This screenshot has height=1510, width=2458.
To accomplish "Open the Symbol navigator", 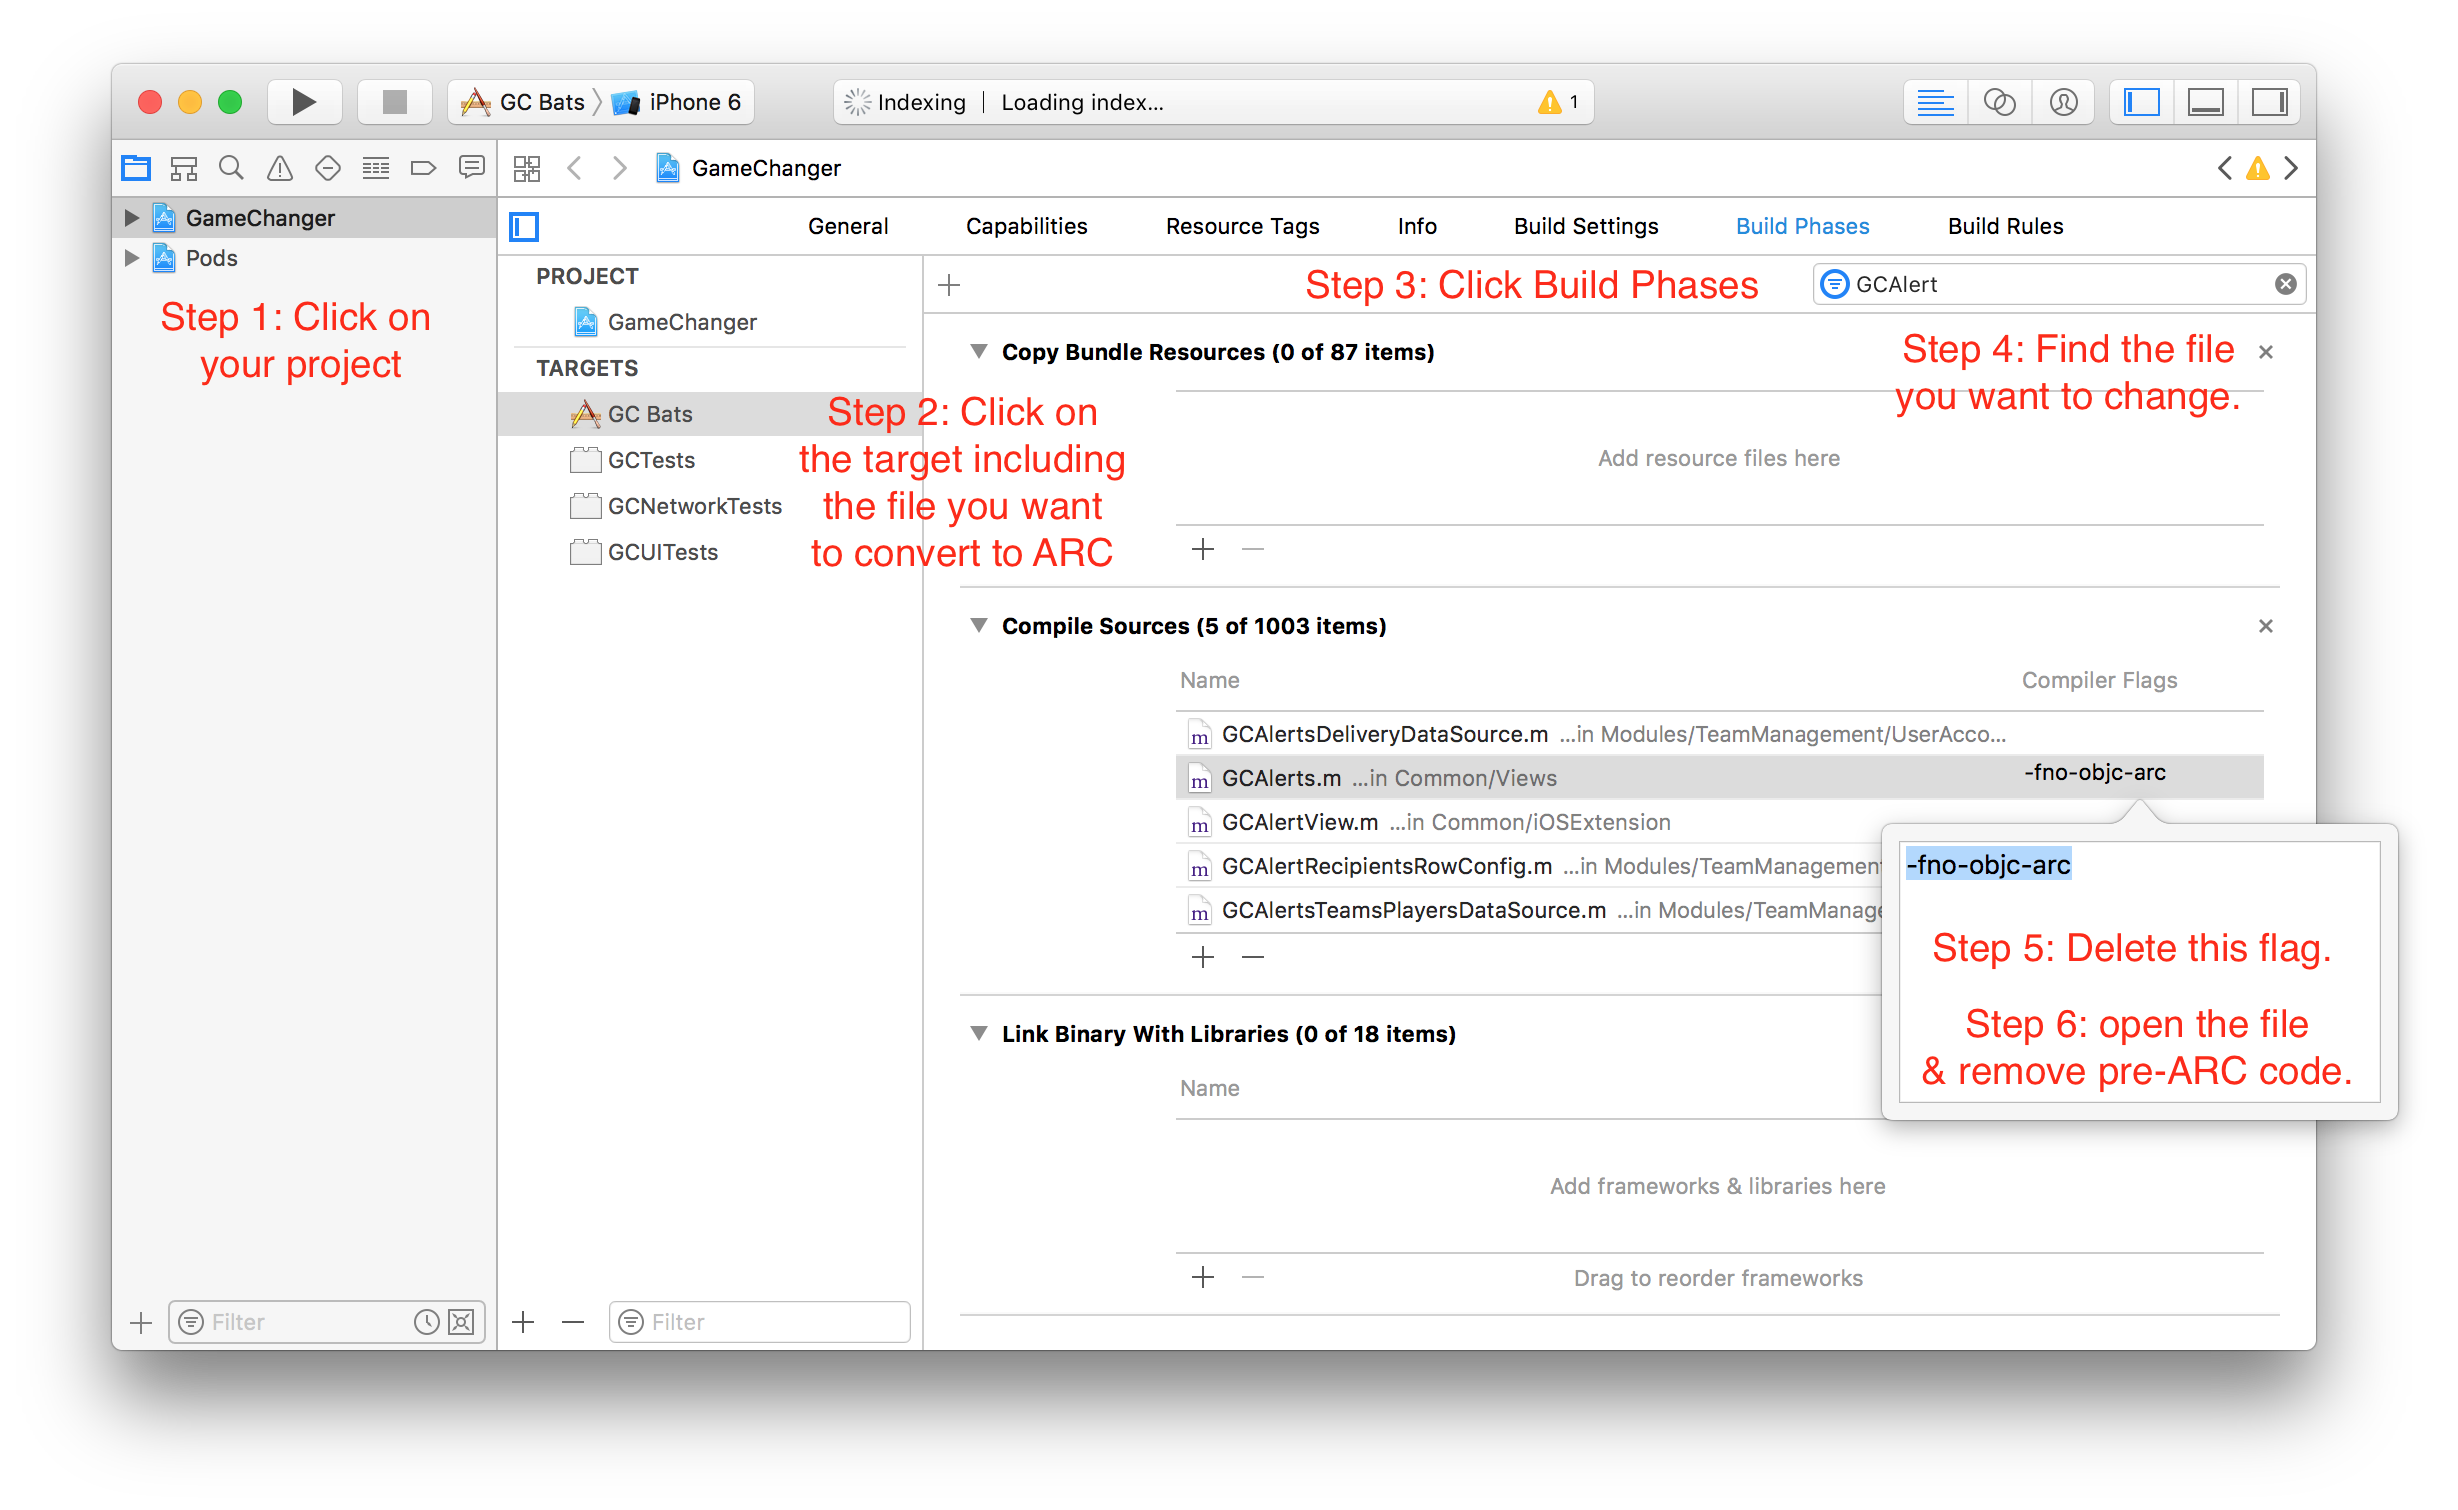I will tap(184, 168).
